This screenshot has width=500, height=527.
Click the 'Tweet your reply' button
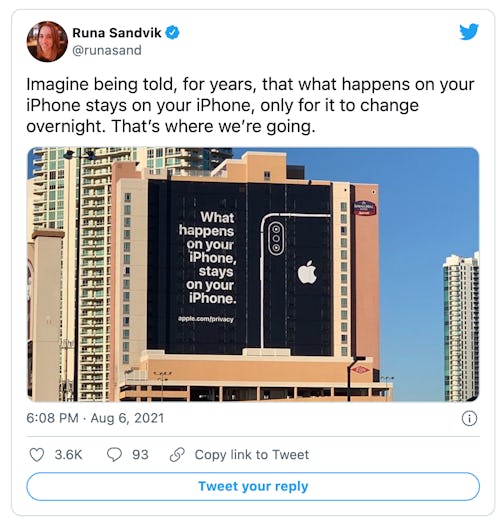[253, 486]
